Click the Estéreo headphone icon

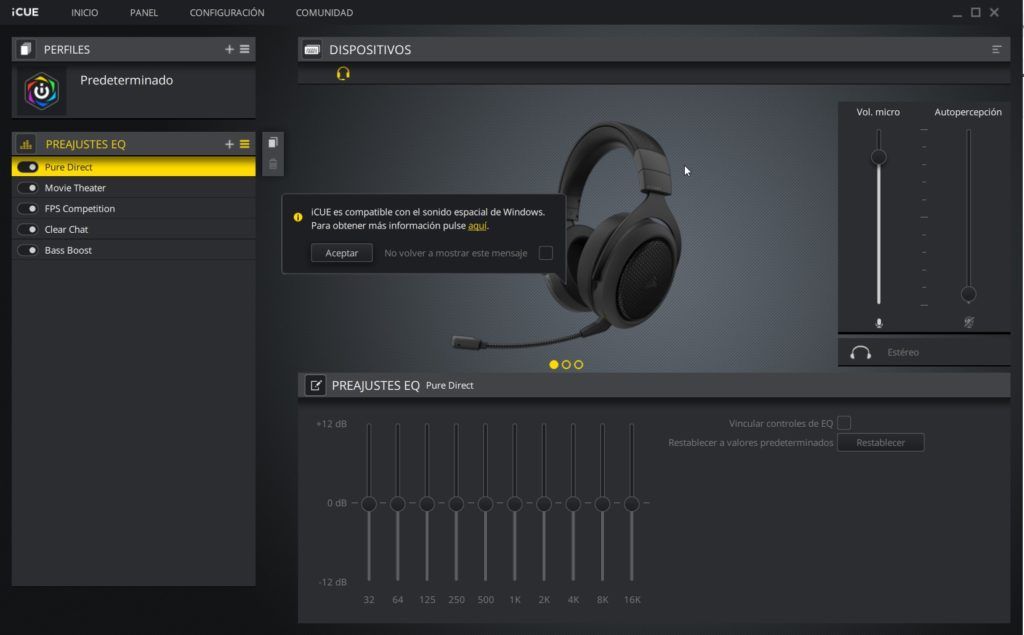(861, 353)
